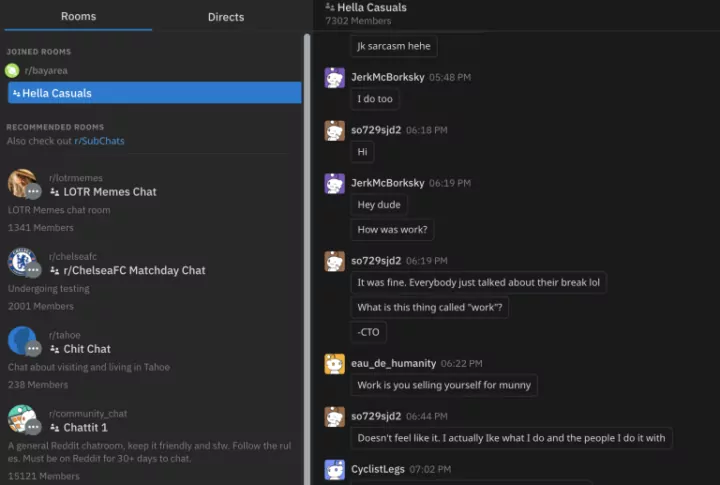Open the r/SubChats link
The height and width of the screenshot is (485, 720).
(x=99, y=141)
